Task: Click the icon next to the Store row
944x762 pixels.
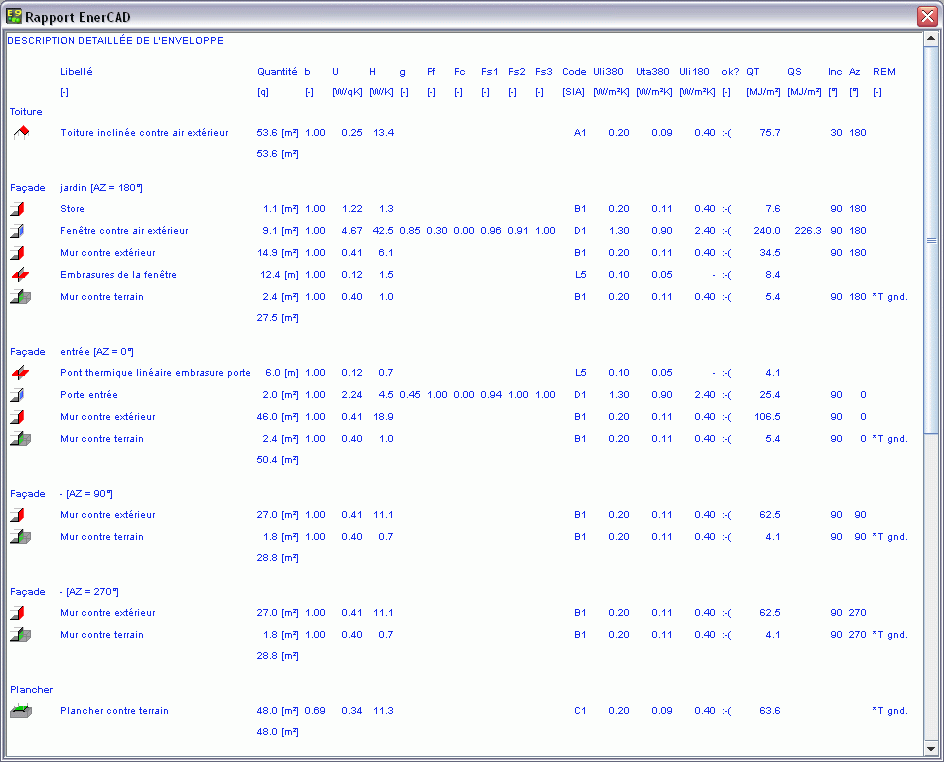Action: tap(19, 209)
